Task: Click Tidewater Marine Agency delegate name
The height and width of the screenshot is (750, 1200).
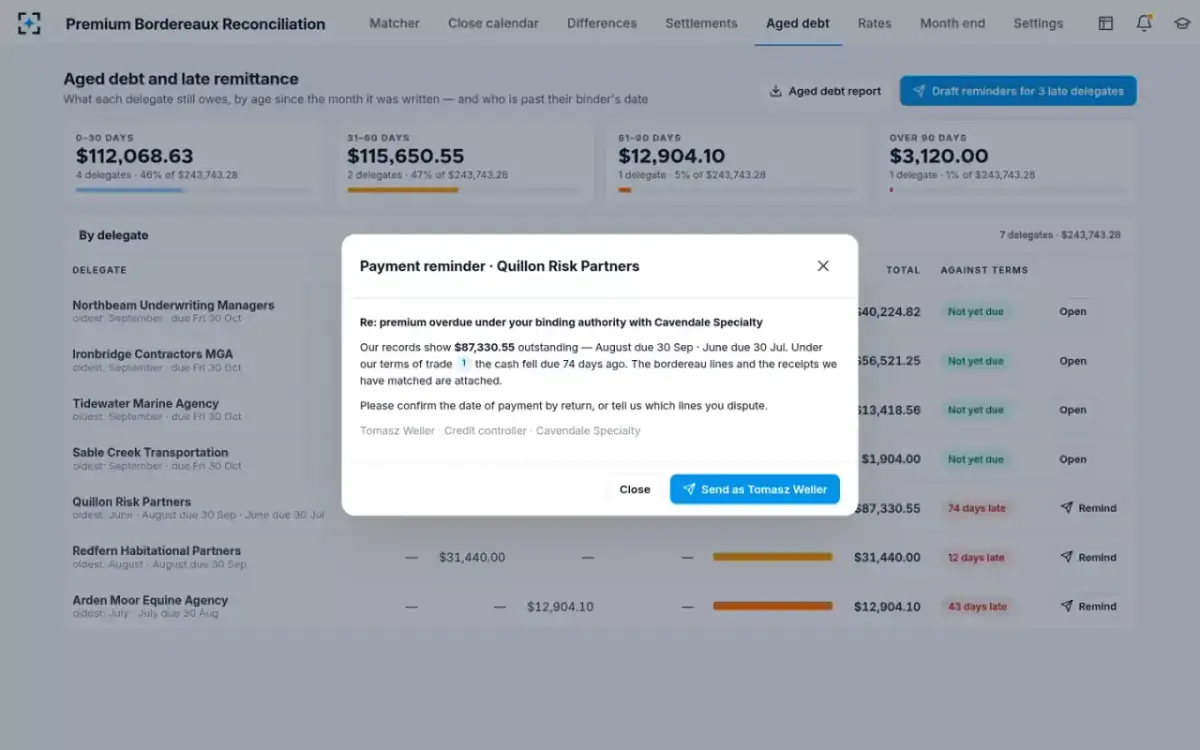Action: click(145, 403)
